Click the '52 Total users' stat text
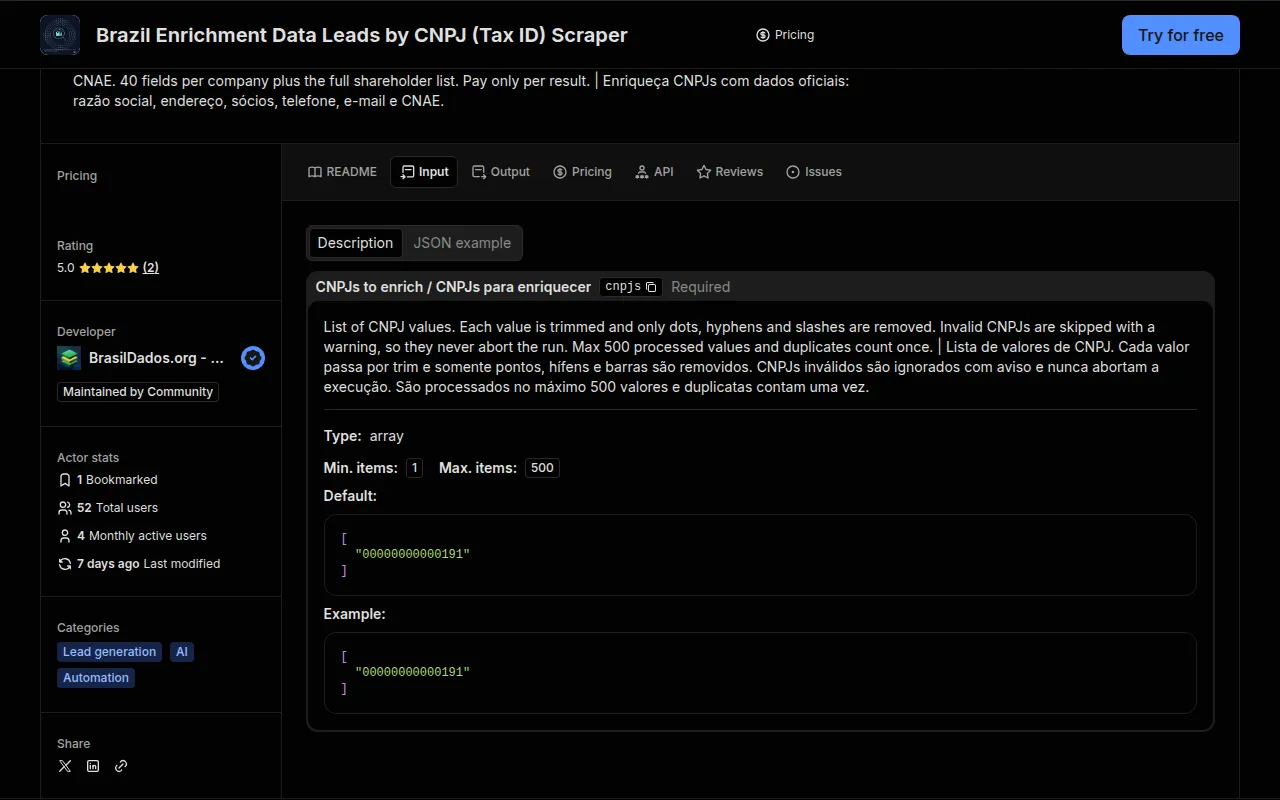The height and width of the screenshot is (800, 1280). tap(117, 508)
